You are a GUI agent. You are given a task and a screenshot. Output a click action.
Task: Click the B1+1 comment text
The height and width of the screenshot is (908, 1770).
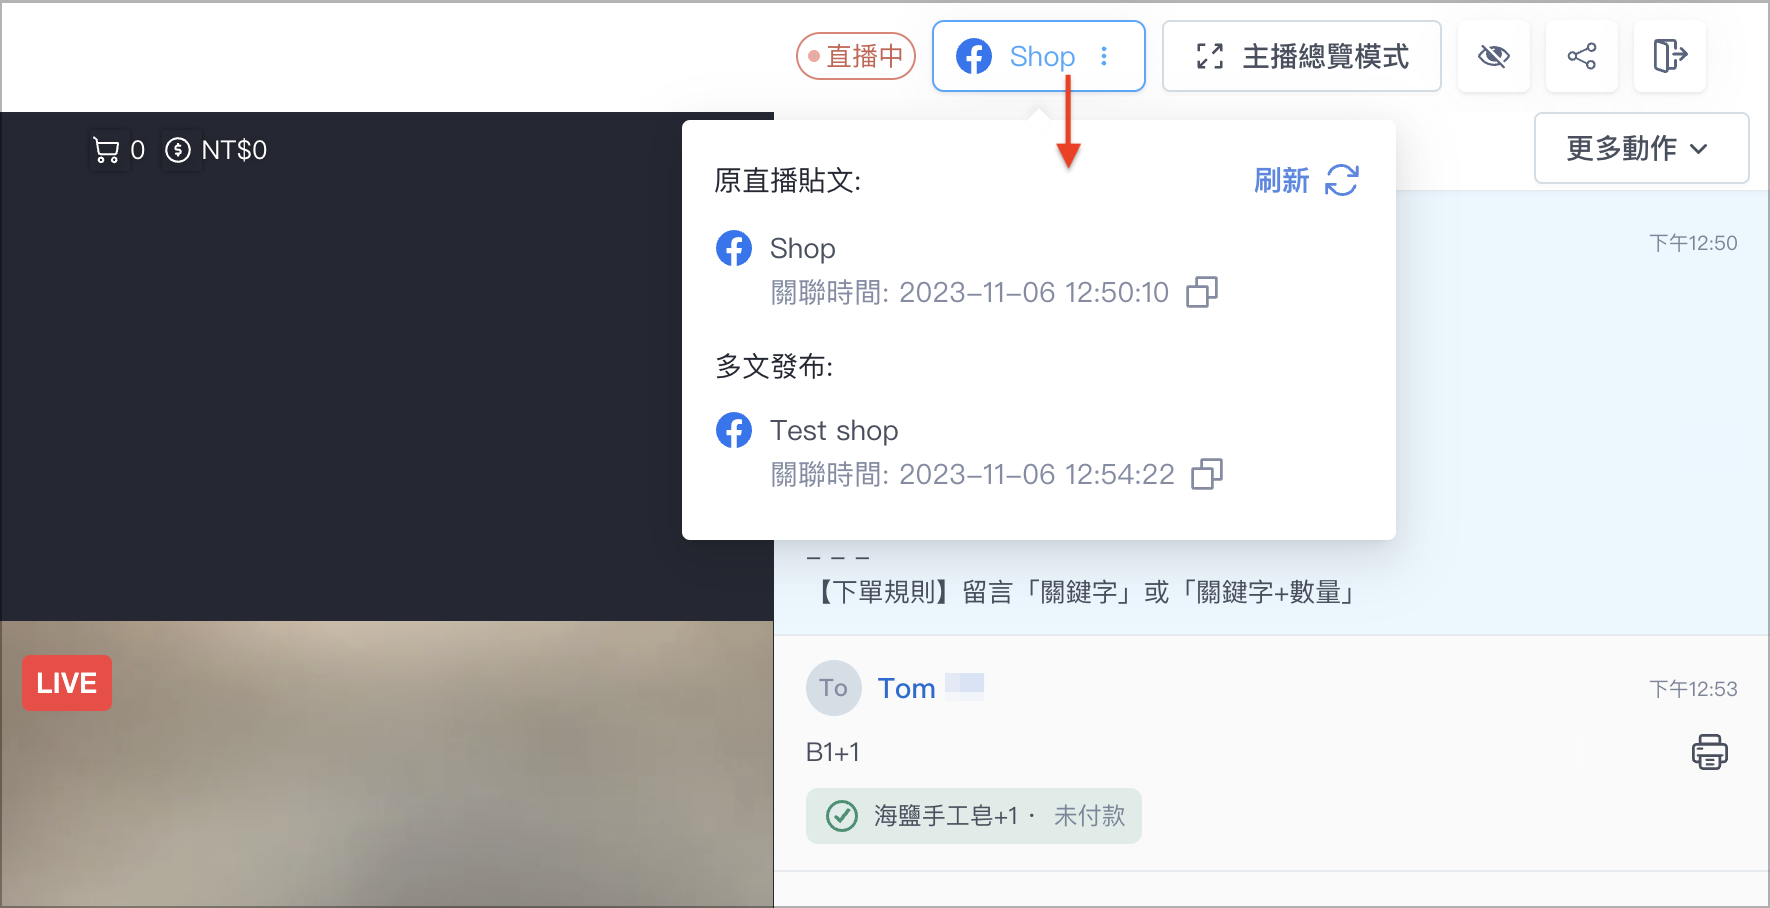[x=833, y=752]
